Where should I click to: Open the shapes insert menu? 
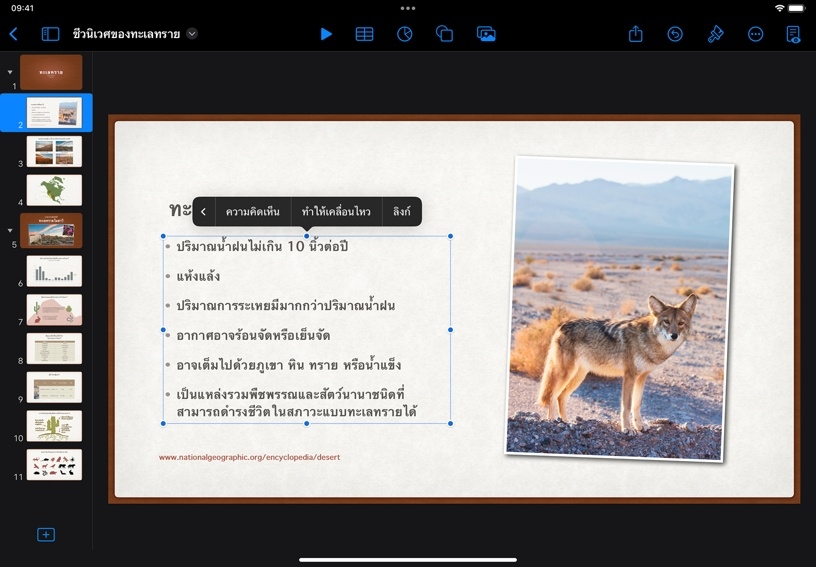click(445, 34)
